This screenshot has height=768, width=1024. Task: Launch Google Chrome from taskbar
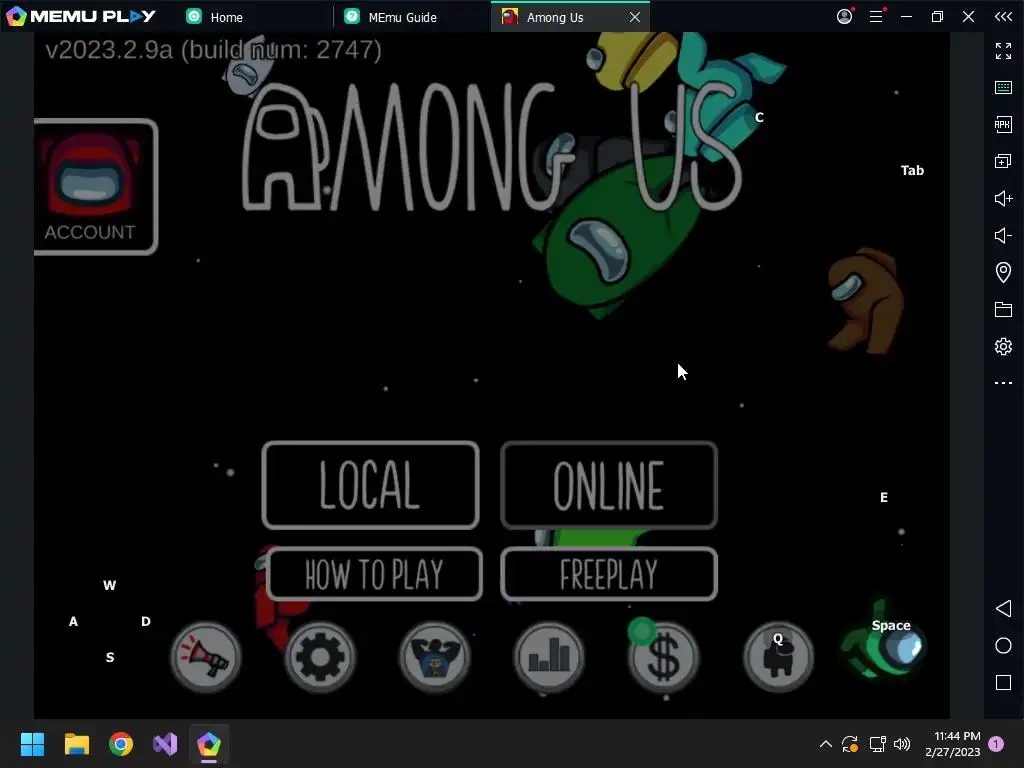coord(121,744)
